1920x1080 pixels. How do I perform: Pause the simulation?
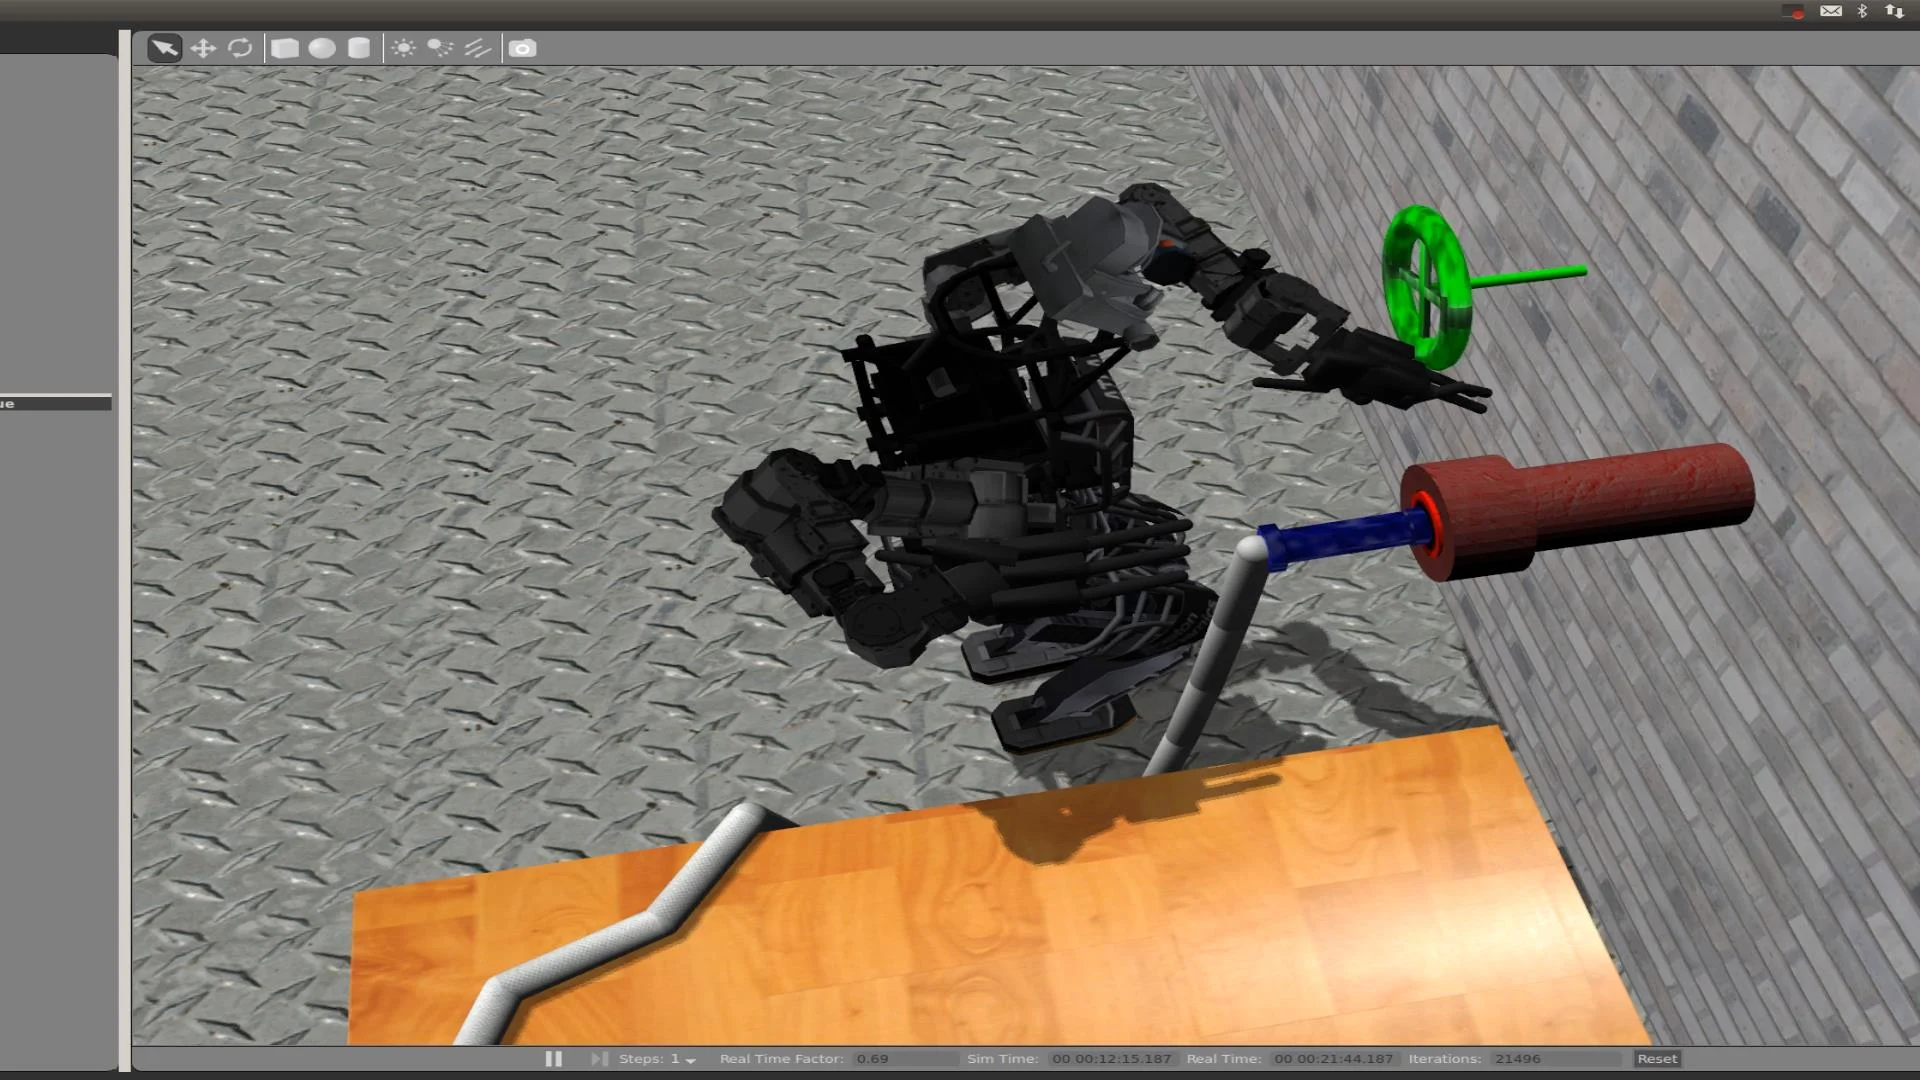(553, 1058)
